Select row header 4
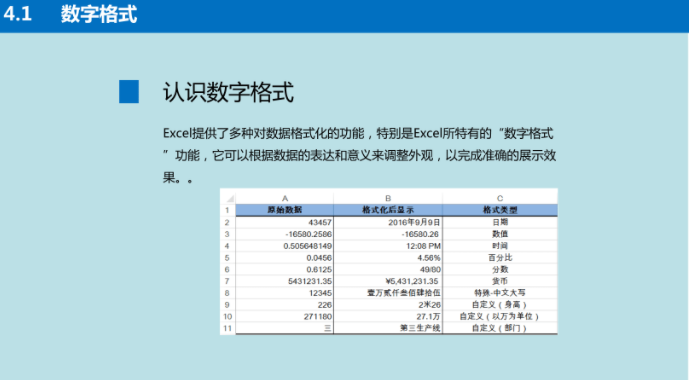693x380 pixels. point(228,246)
